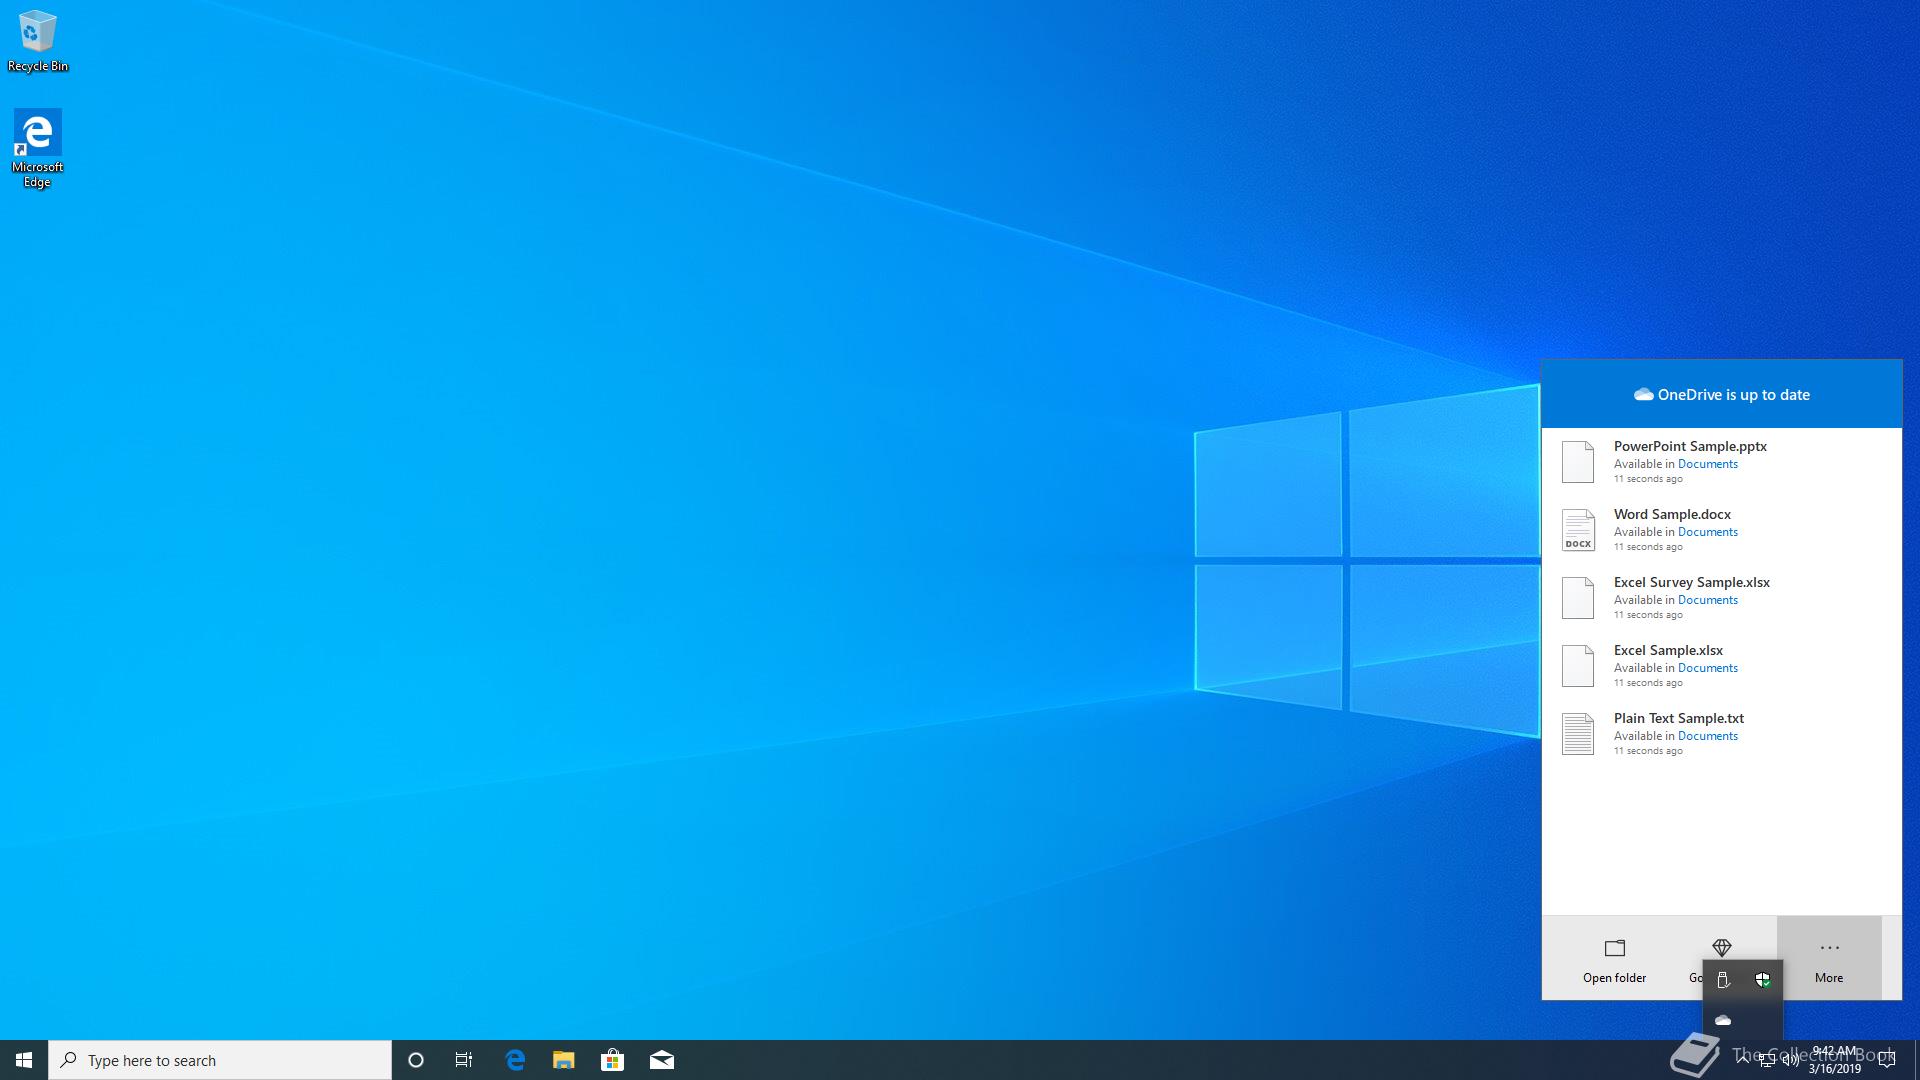1920x1080 pixels.
Task: Click the Safely Remove Hardware USB icon
Action: (1723, 980)
